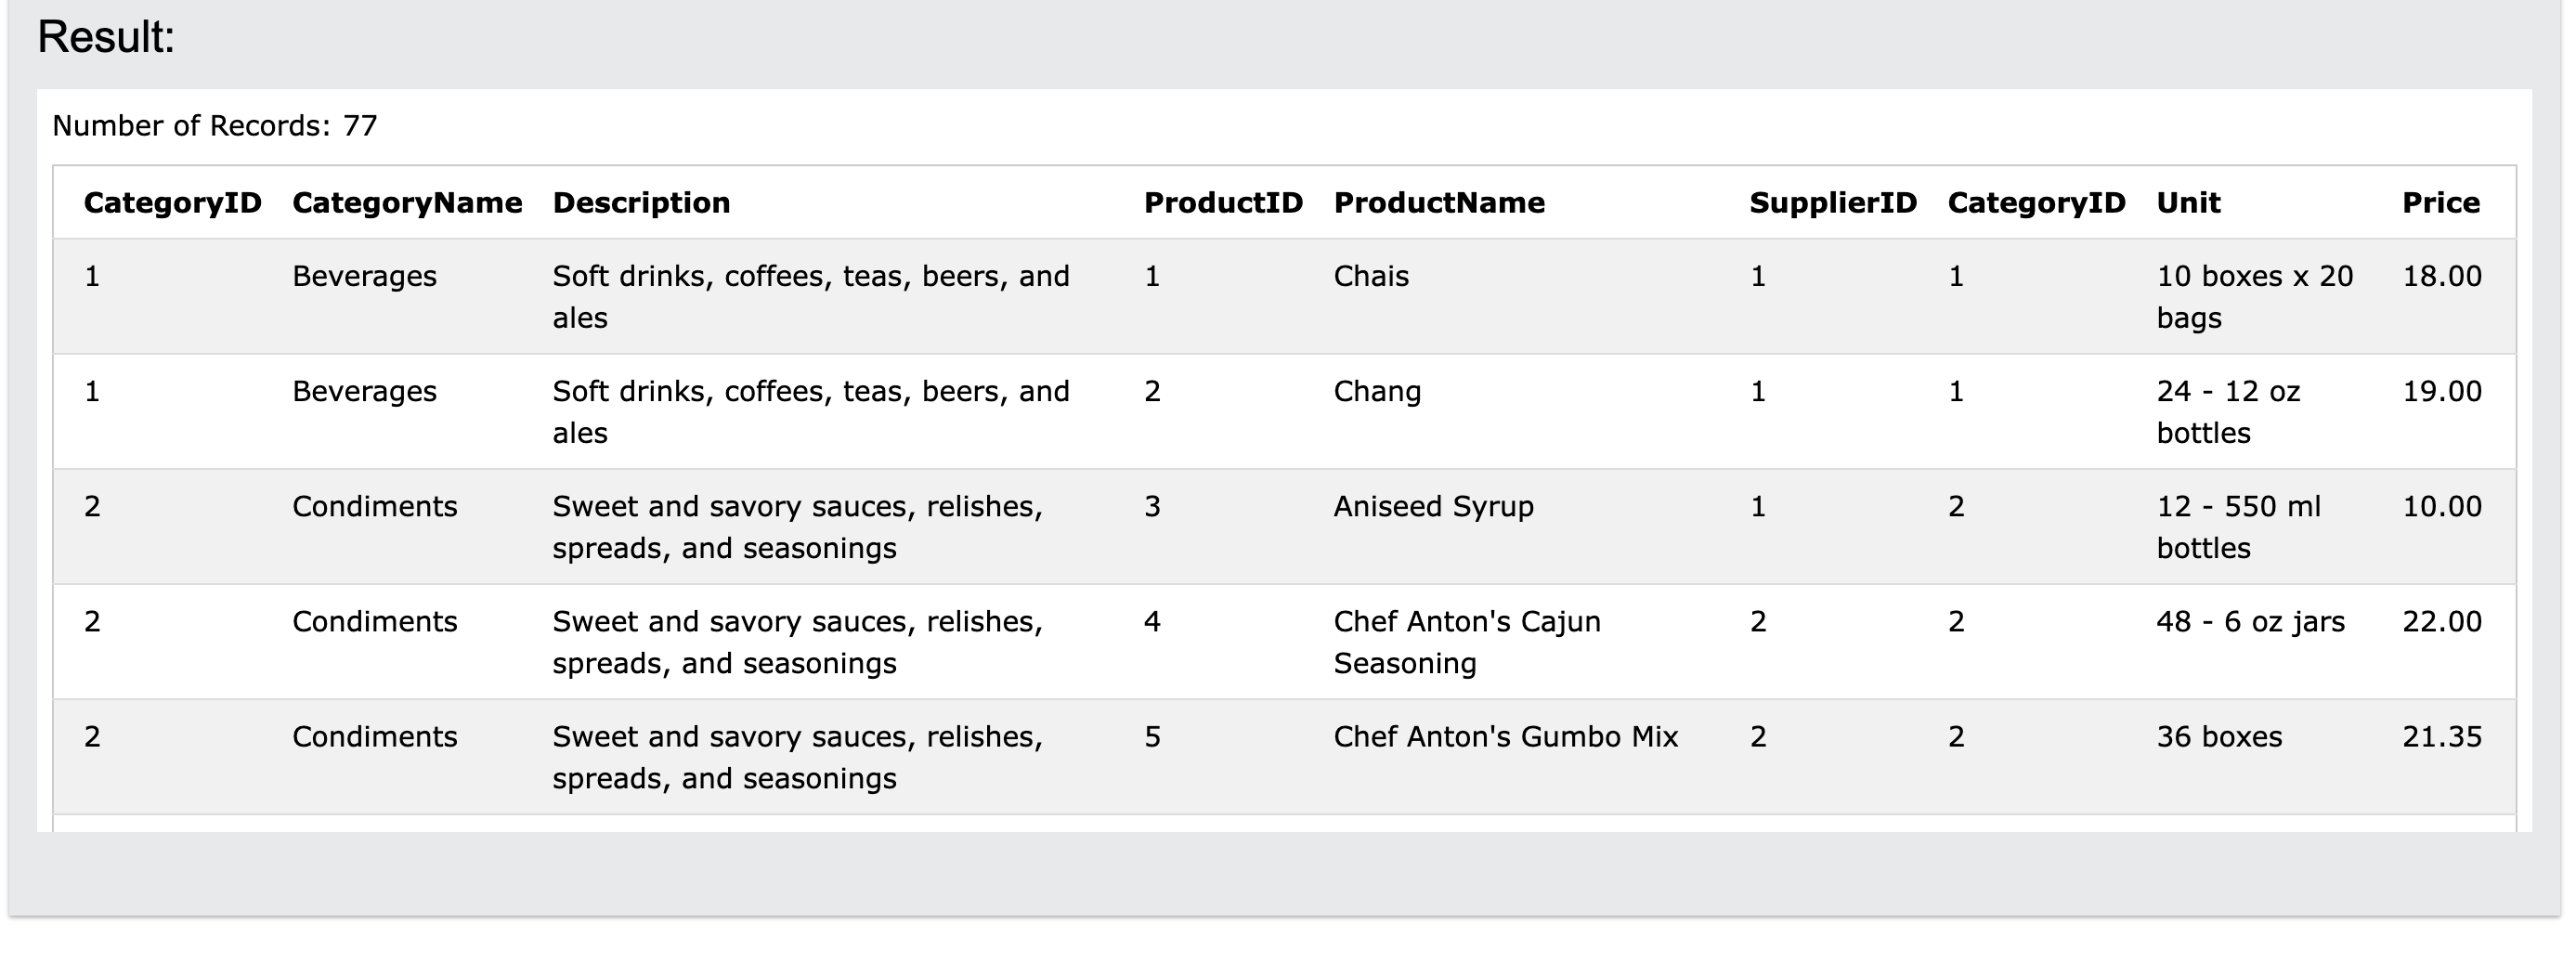Select the Chang product name cell
Viewport: 2576px width, 962px height.
[x=1377, y=391]
